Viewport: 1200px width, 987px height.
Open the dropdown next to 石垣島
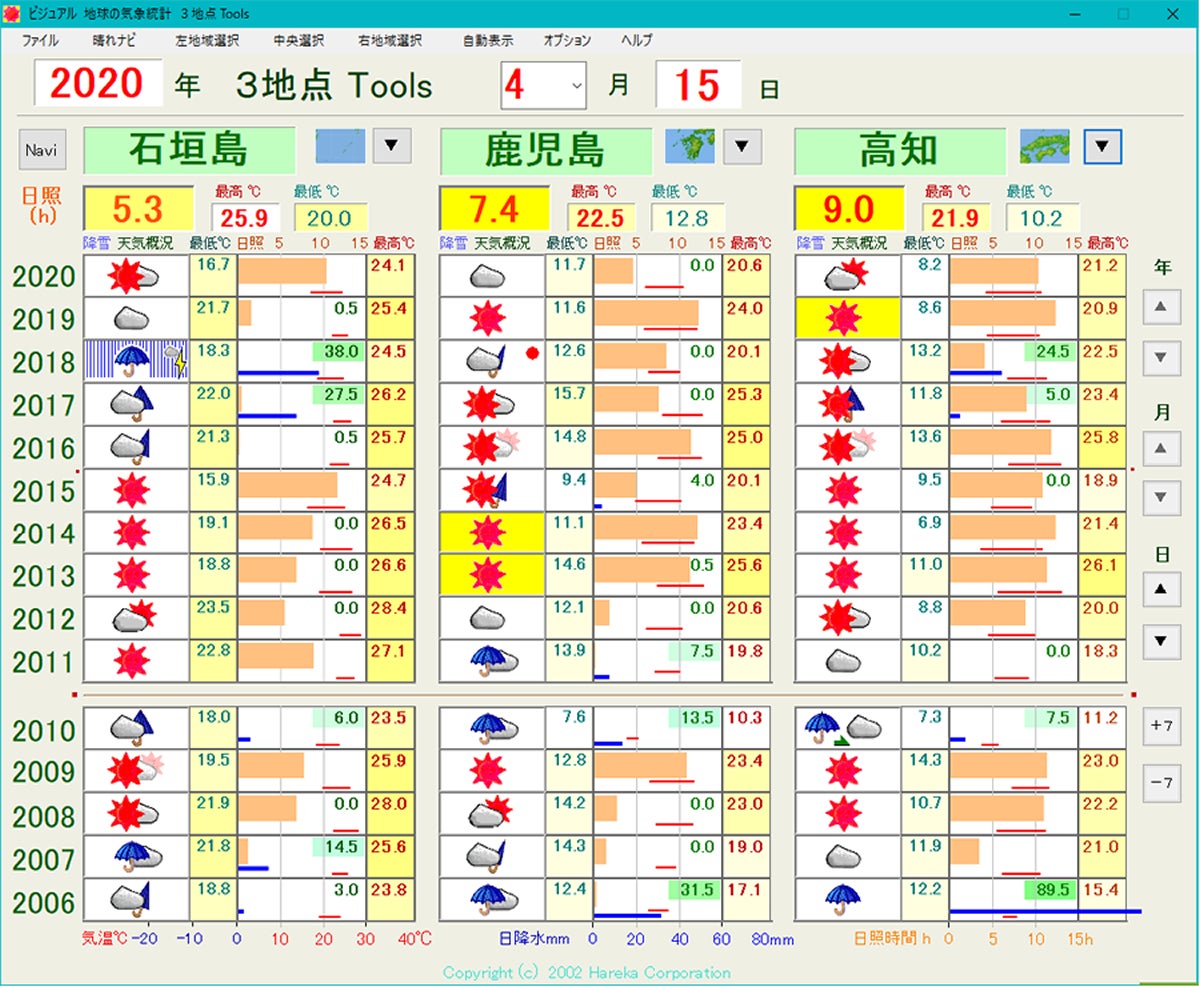(x=392, y=147)
